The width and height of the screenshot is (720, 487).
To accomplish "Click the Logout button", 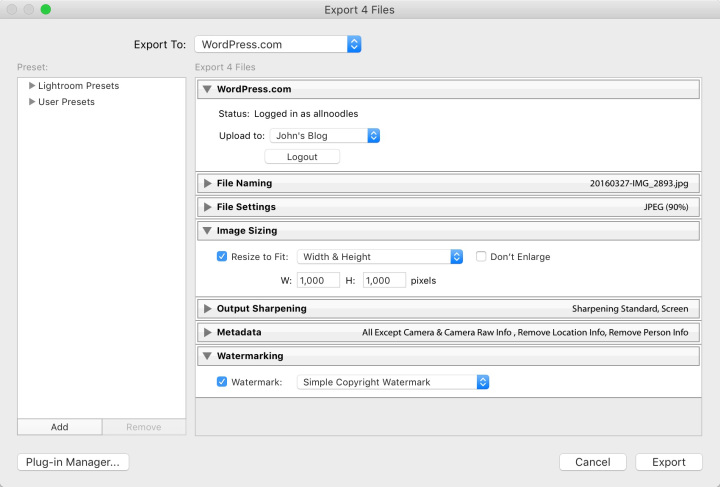I will tap(302, 157).
